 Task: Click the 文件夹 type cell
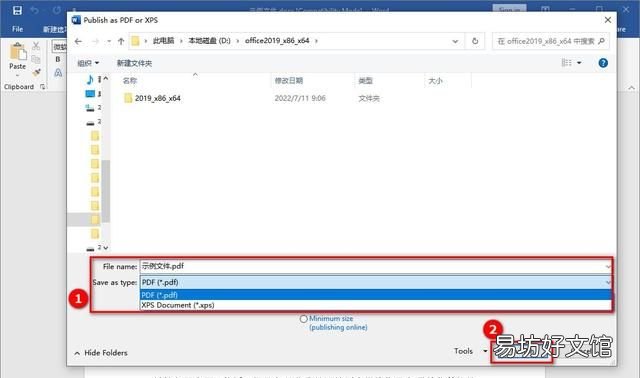click(x=369, y=98)
